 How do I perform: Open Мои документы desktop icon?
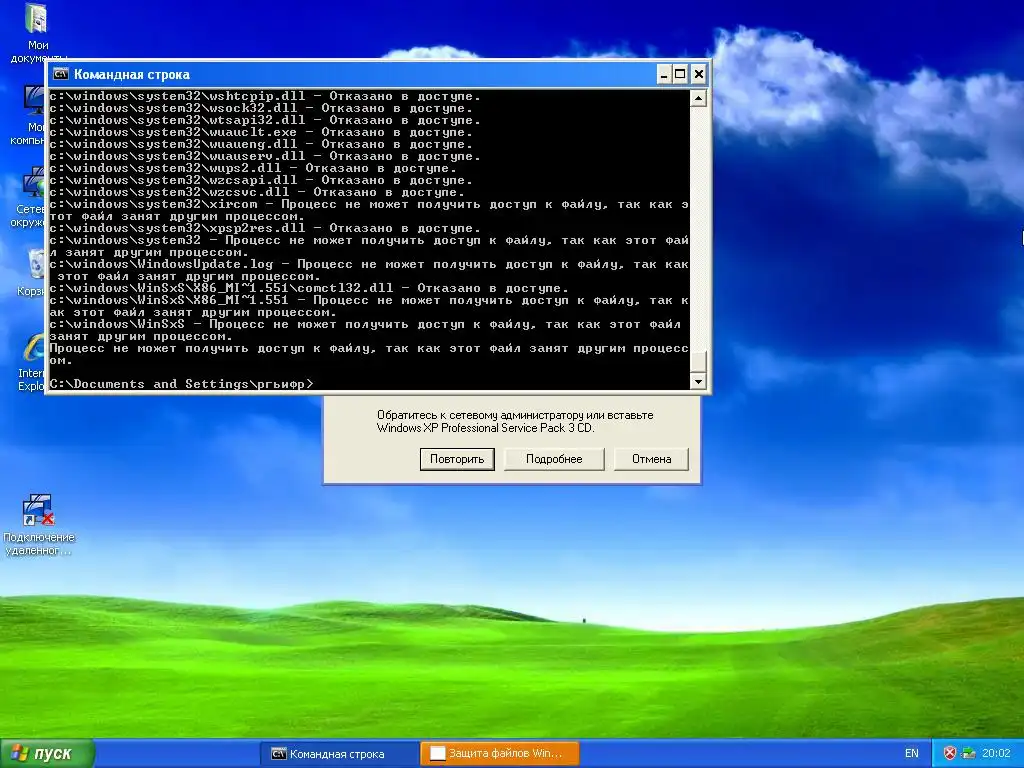pyautogui.click(x=37, y=34)
